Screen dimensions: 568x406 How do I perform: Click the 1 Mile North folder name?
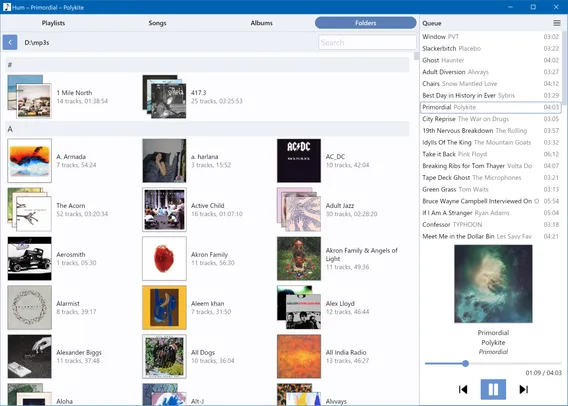(x=74, y=93)
